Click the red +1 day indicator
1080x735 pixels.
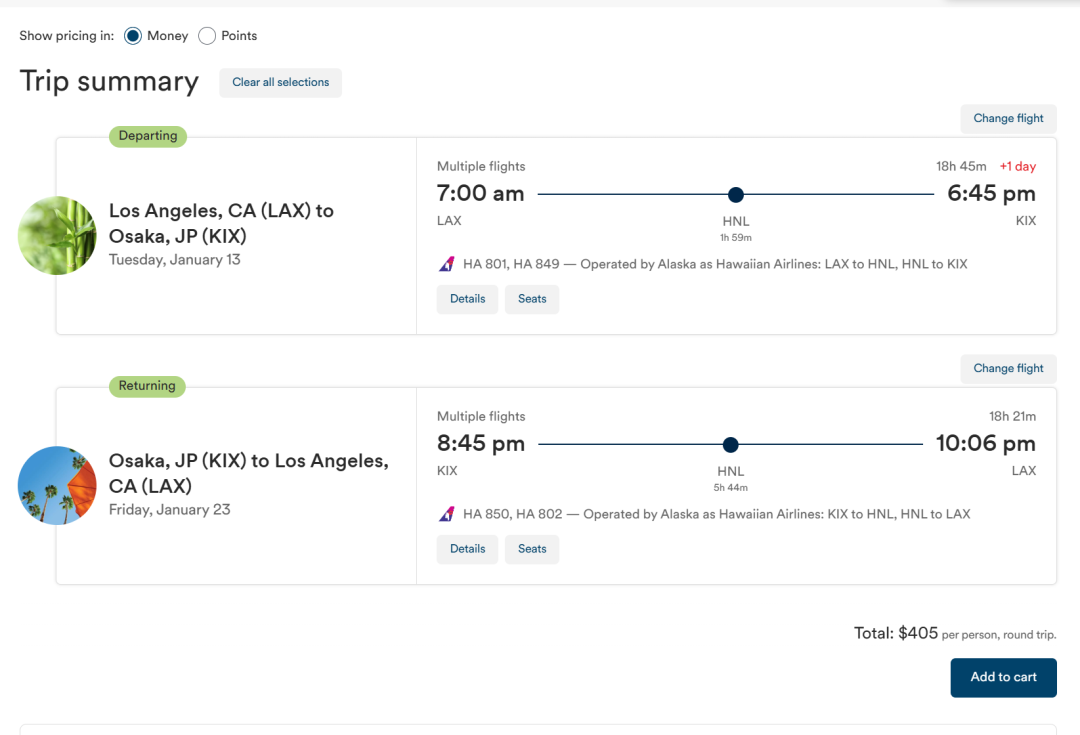pos(1017,167)
